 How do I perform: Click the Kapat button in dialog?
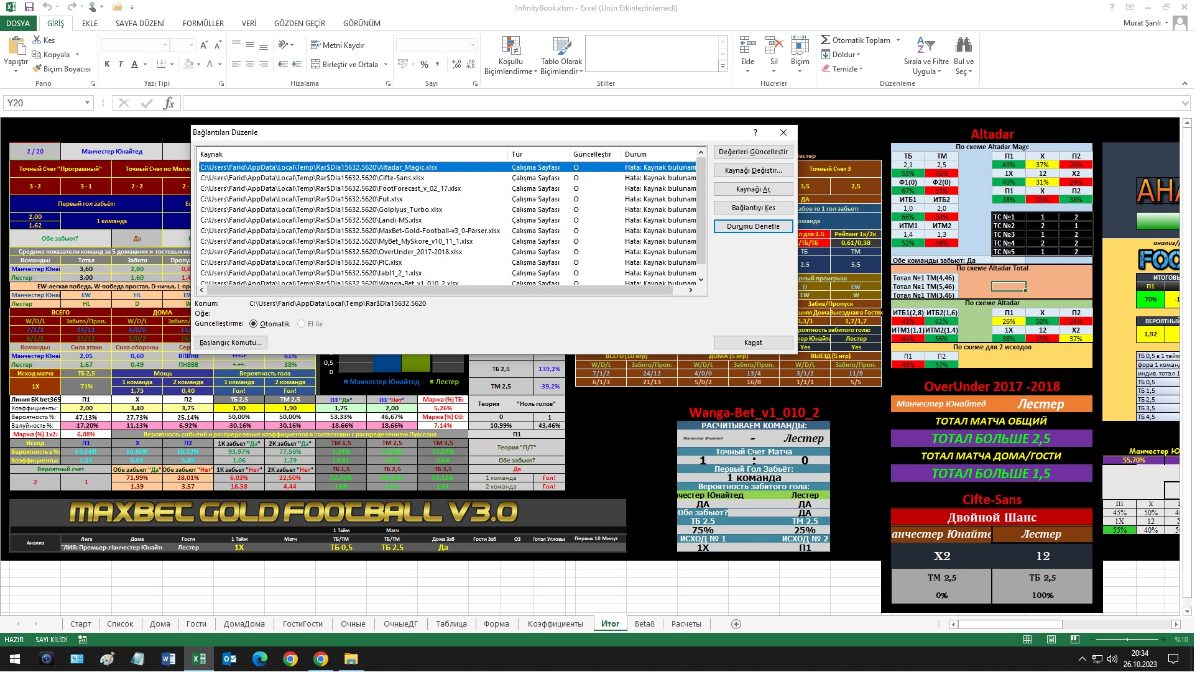pos(753,342)
